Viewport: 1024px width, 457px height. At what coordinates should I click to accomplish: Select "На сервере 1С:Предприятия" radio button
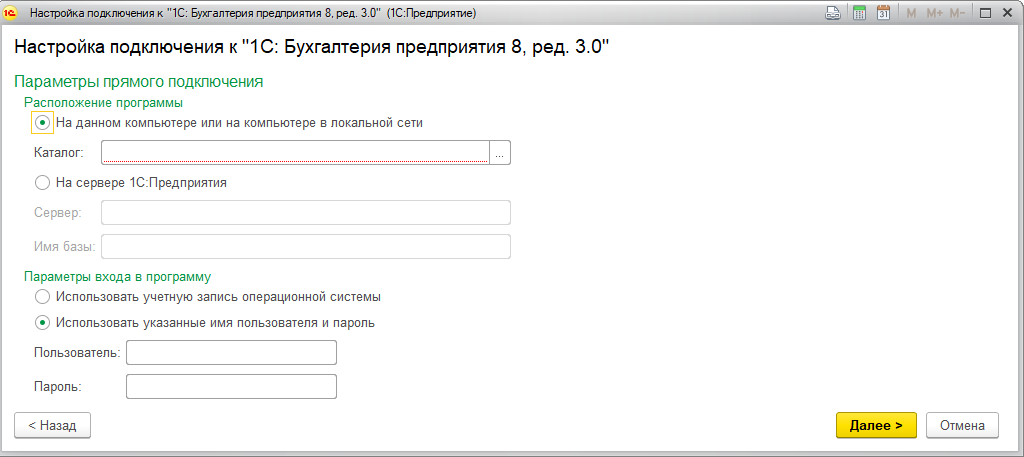[42, 183]
